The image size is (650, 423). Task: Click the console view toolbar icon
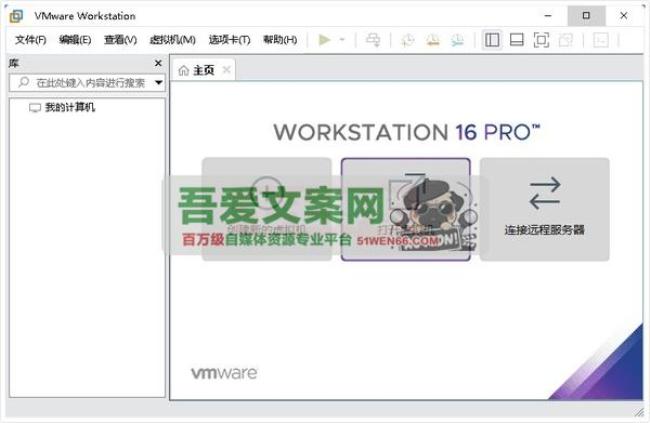(601, 40)
